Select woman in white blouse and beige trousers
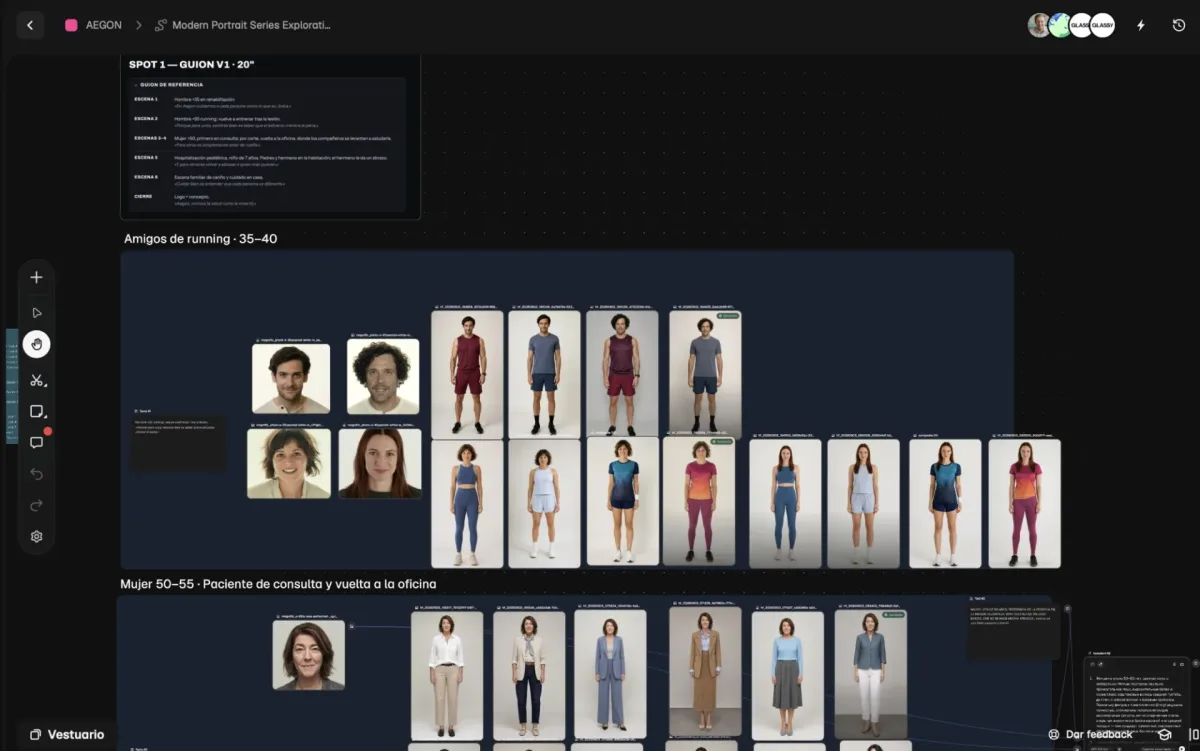This screenshot has width=1200, height=751. point(447,675)
